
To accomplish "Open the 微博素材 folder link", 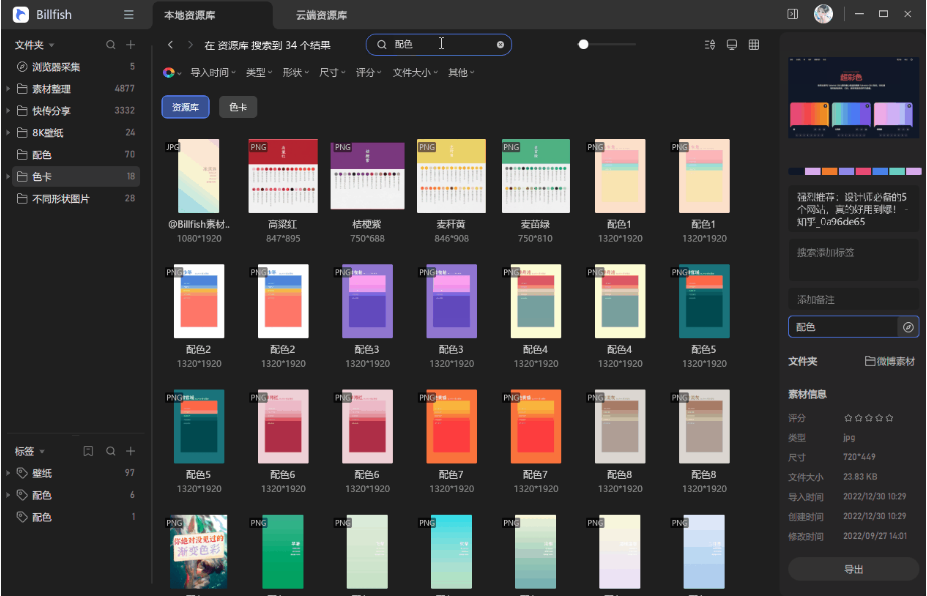I will (x=889, y=361).
